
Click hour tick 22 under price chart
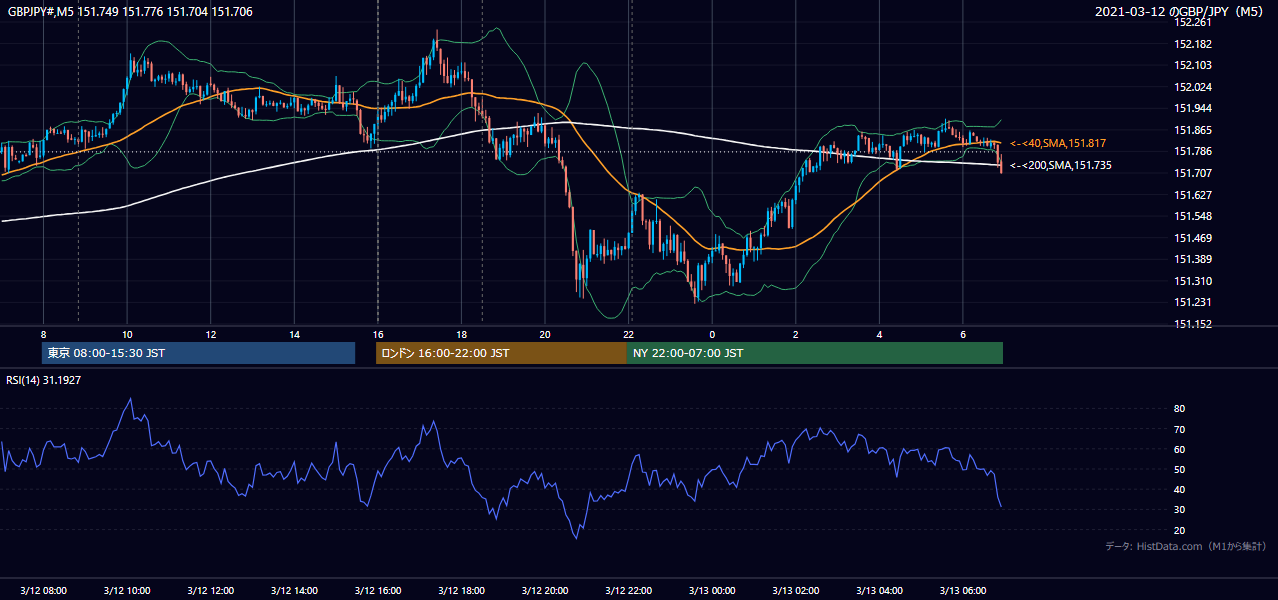point(628,333)
